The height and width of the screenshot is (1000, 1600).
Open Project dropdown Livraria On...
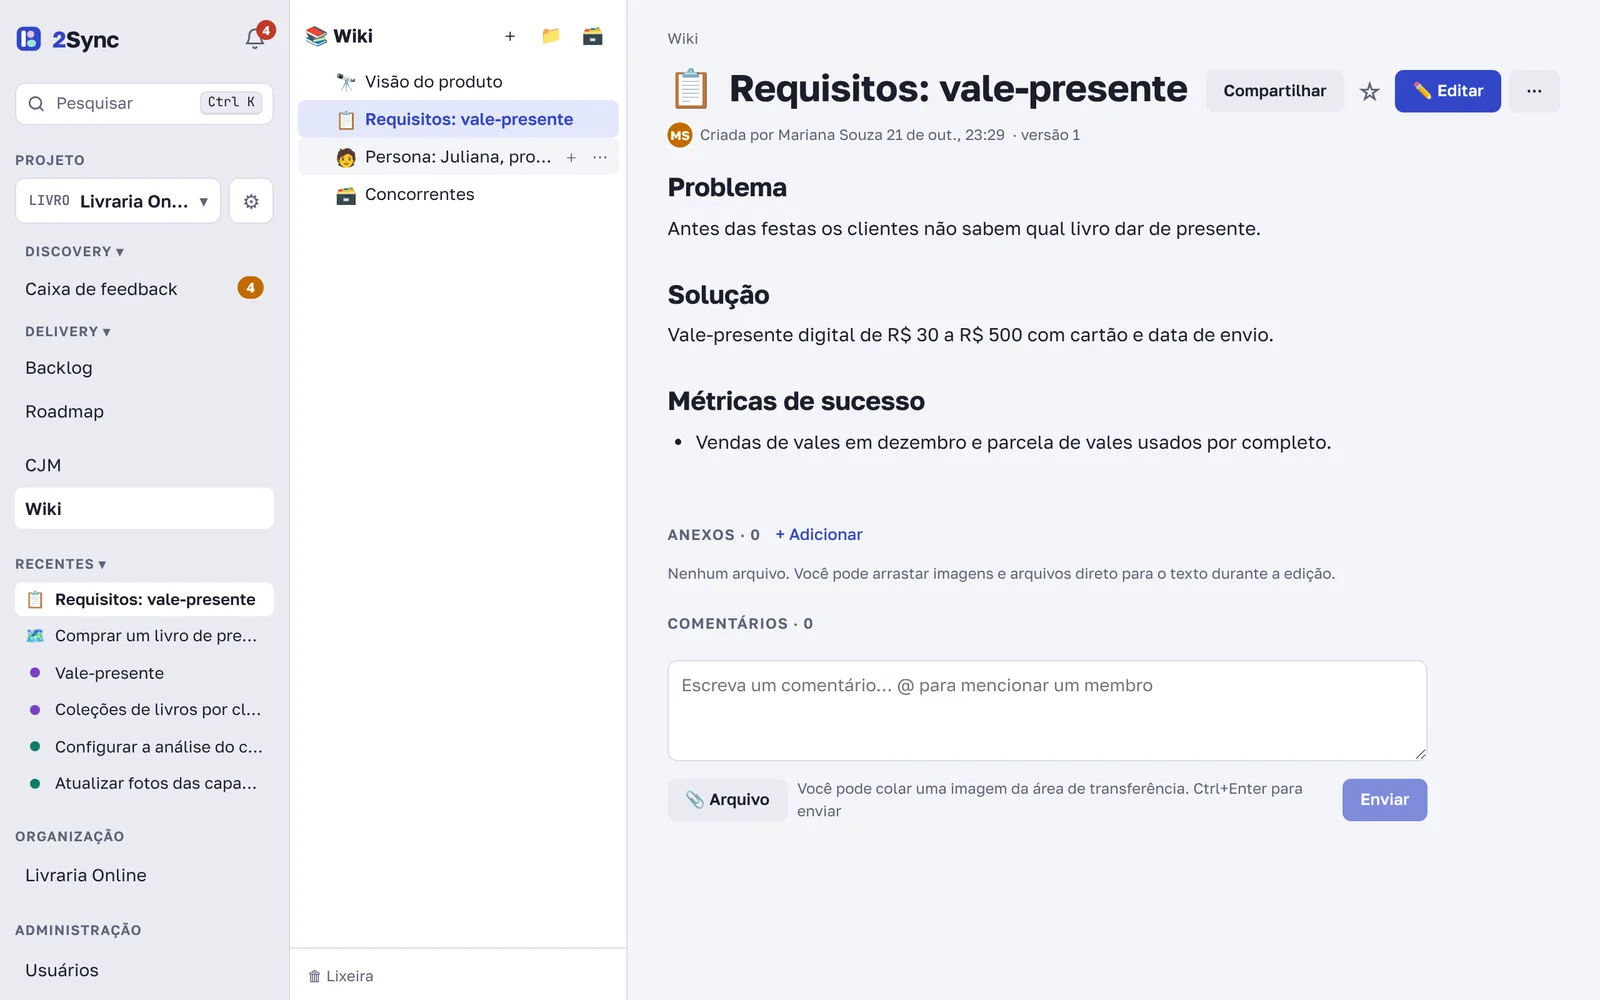click(x=118, y=201)
